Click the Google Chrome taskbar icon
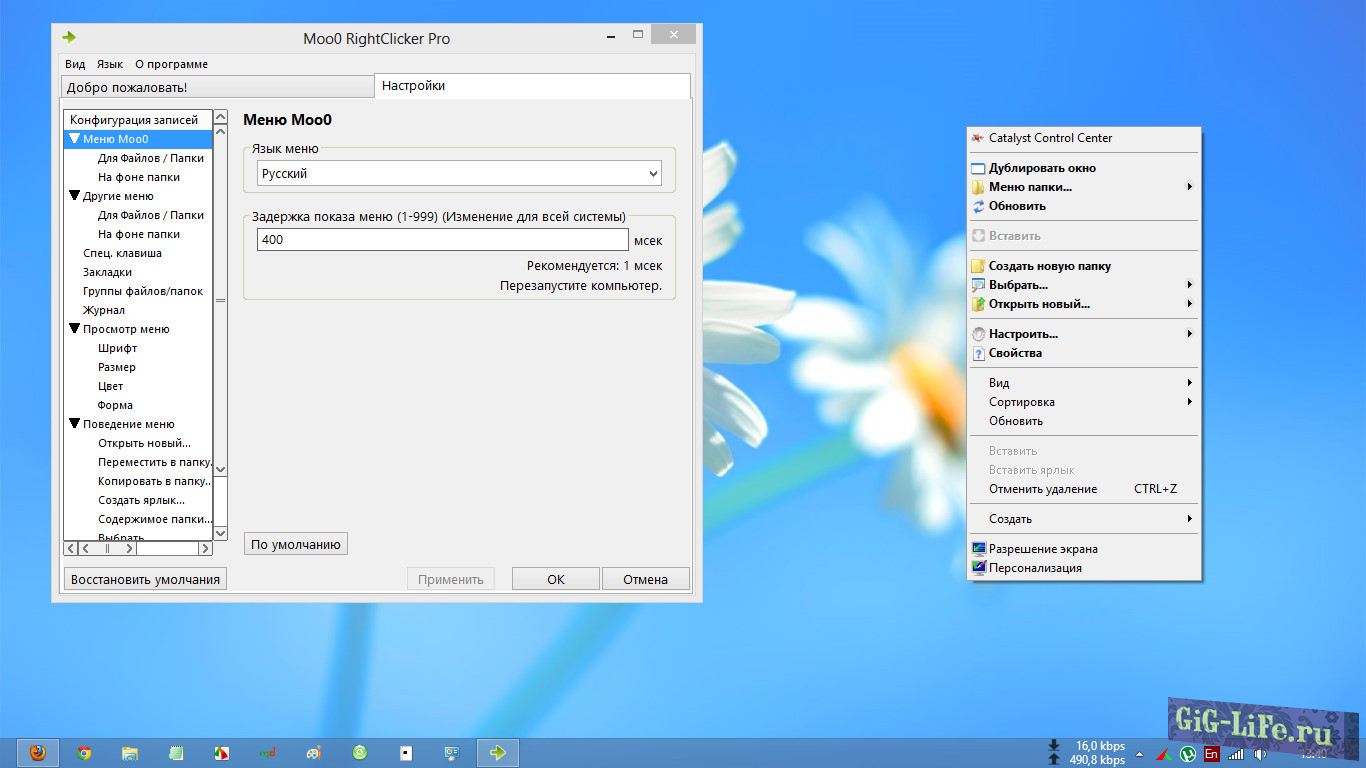 point(84,753)
